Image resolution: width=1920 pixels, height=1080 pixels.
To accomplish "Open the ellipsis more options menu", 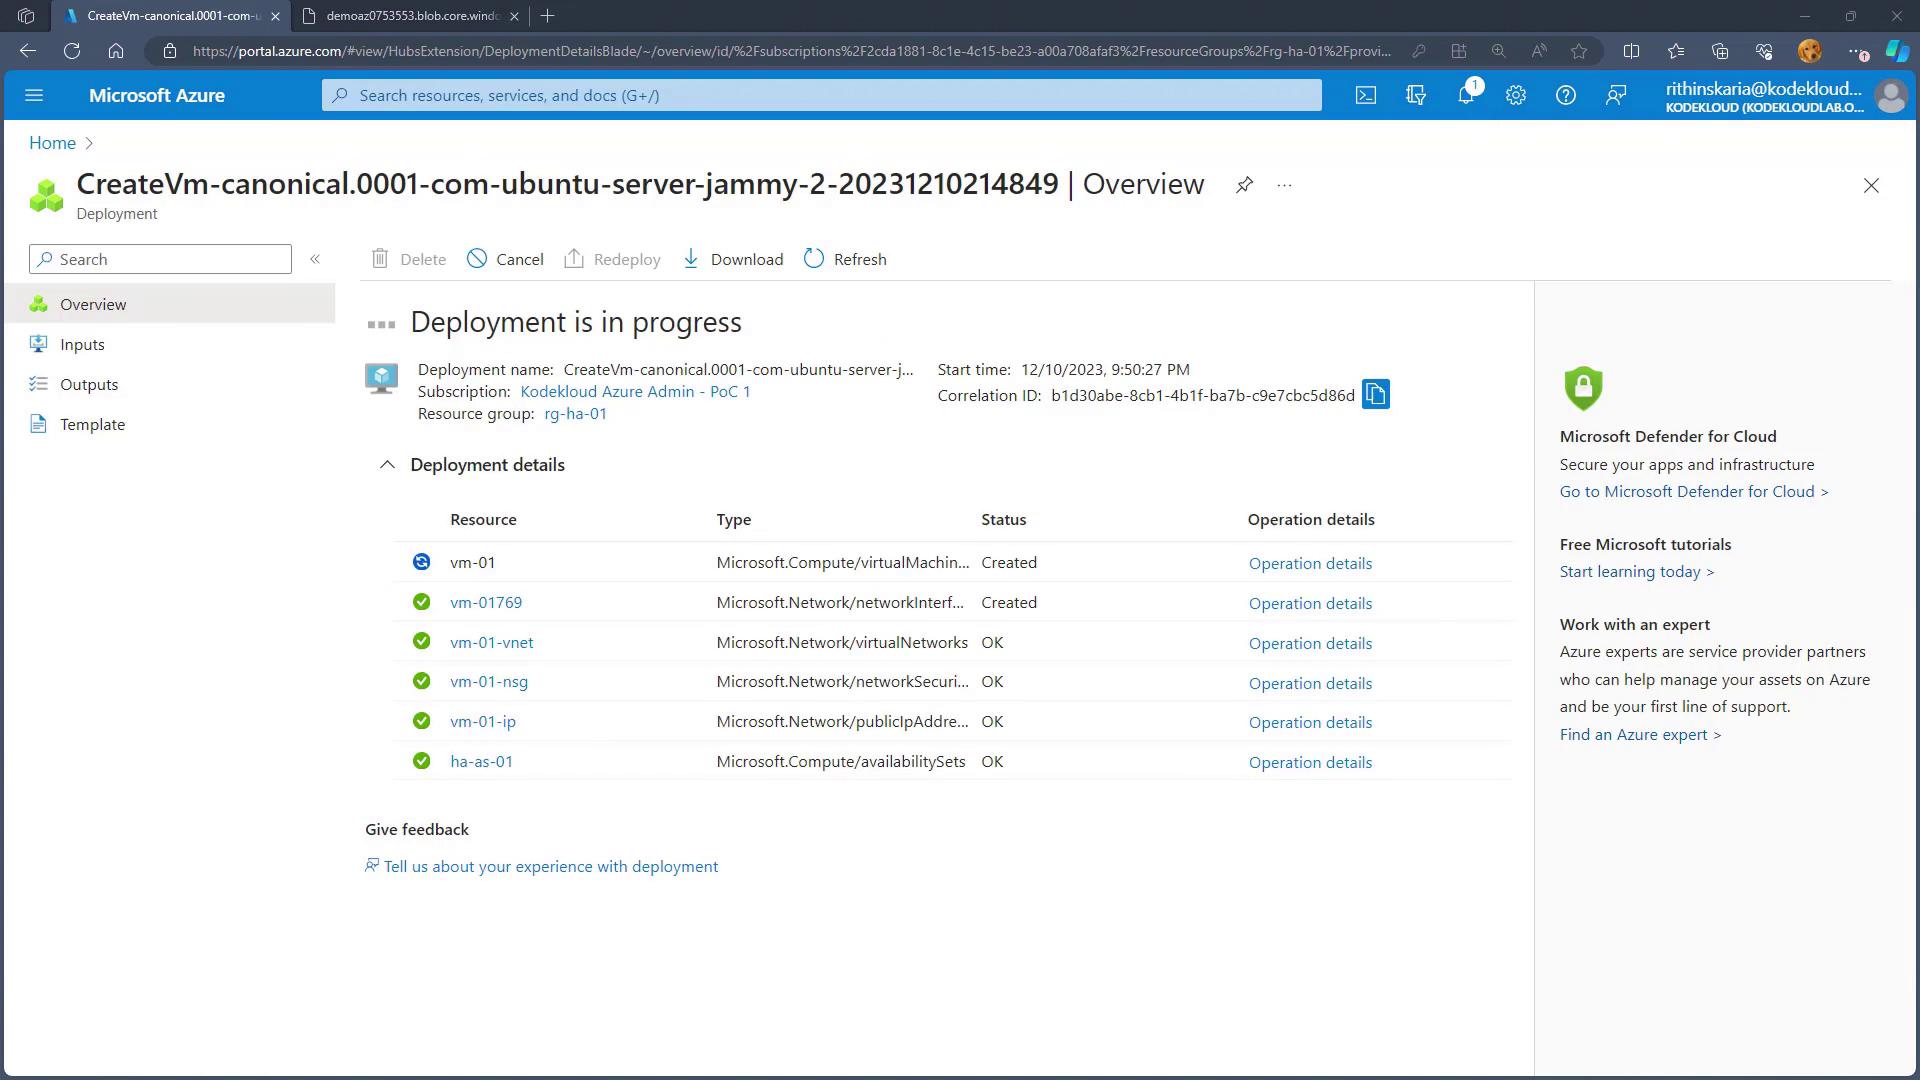I will coord(1284,185).
